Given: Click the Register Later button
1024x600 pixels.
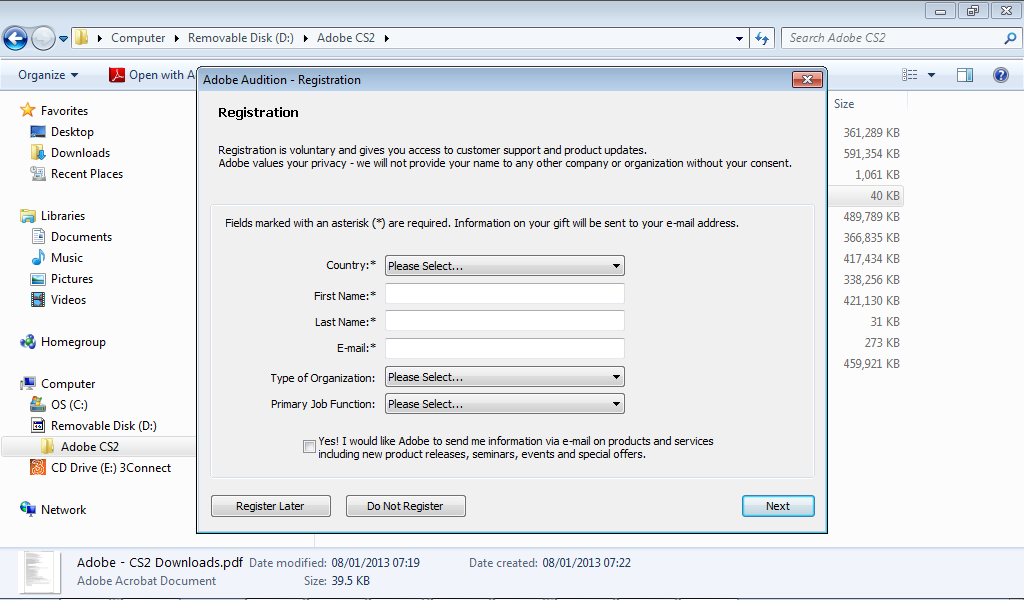Looking at the screenshot, I should 270,506.
